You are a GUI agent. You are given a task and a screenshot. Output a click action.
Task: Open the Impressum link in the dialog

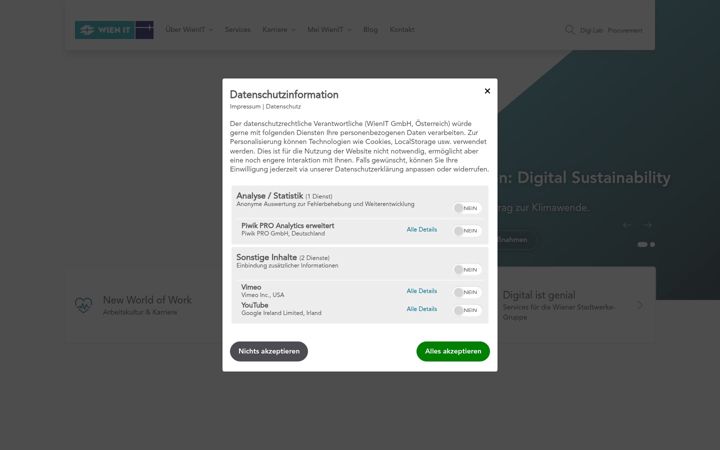(245, 107)
